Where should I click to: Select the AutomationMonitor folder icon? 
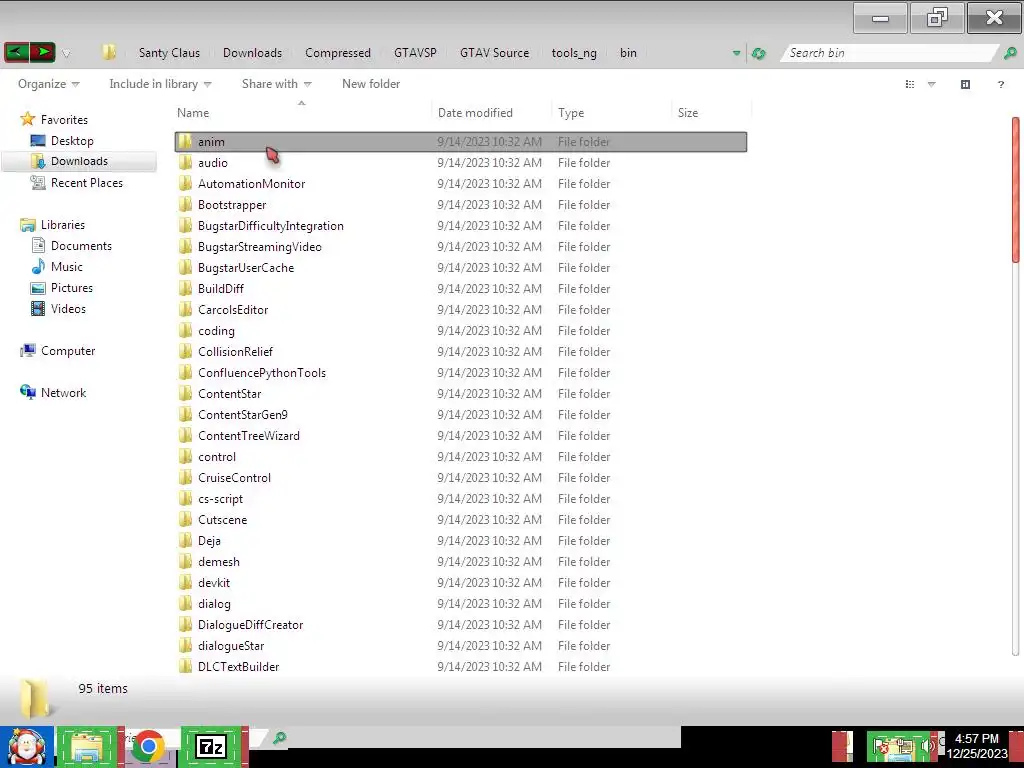[x=185, y=184]
